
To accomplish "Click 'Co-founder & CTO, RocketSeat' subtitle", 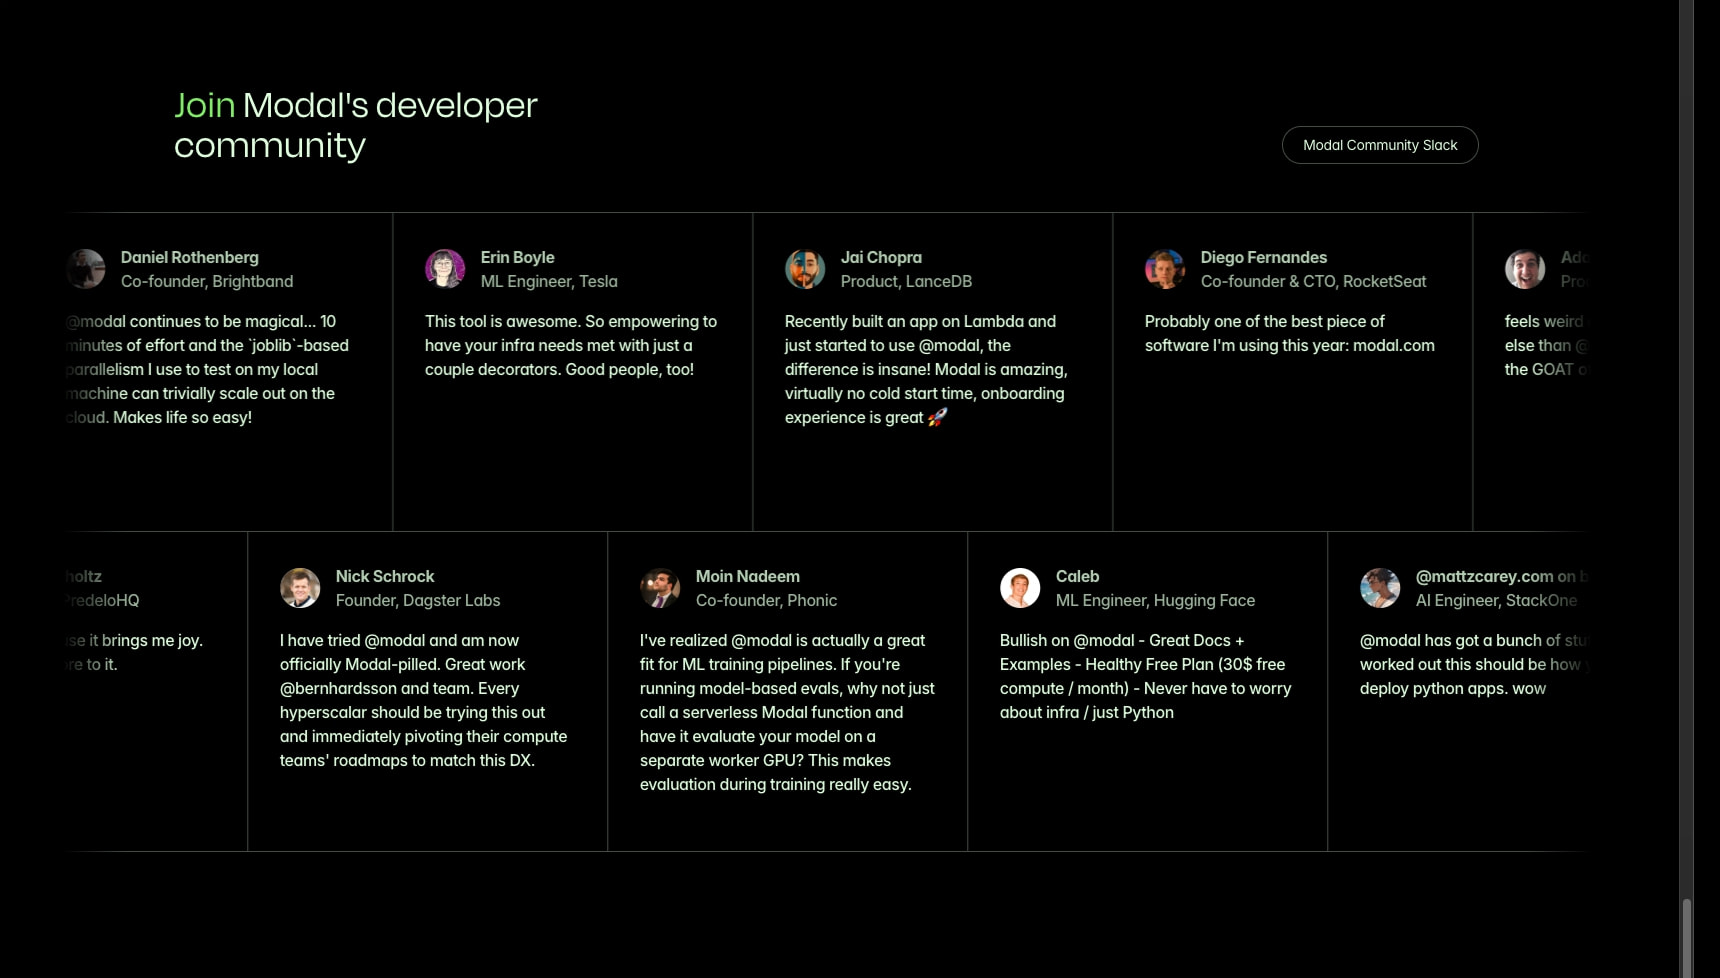I will tap(1313, 281).
